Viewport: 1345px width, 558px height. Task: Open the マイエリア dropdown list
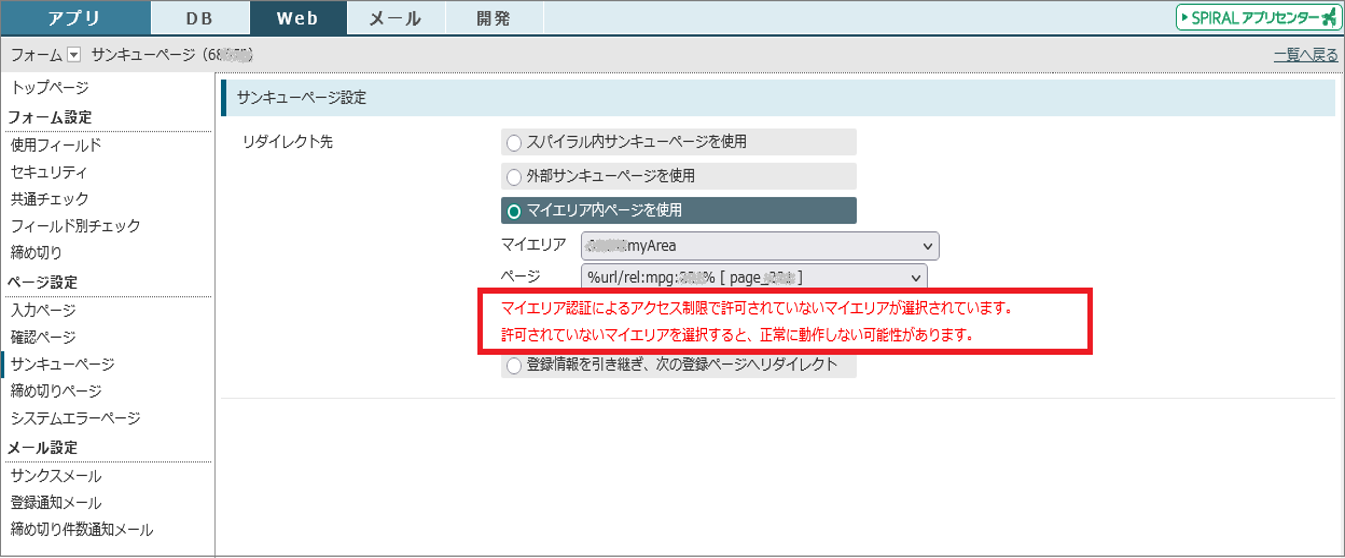759,245
